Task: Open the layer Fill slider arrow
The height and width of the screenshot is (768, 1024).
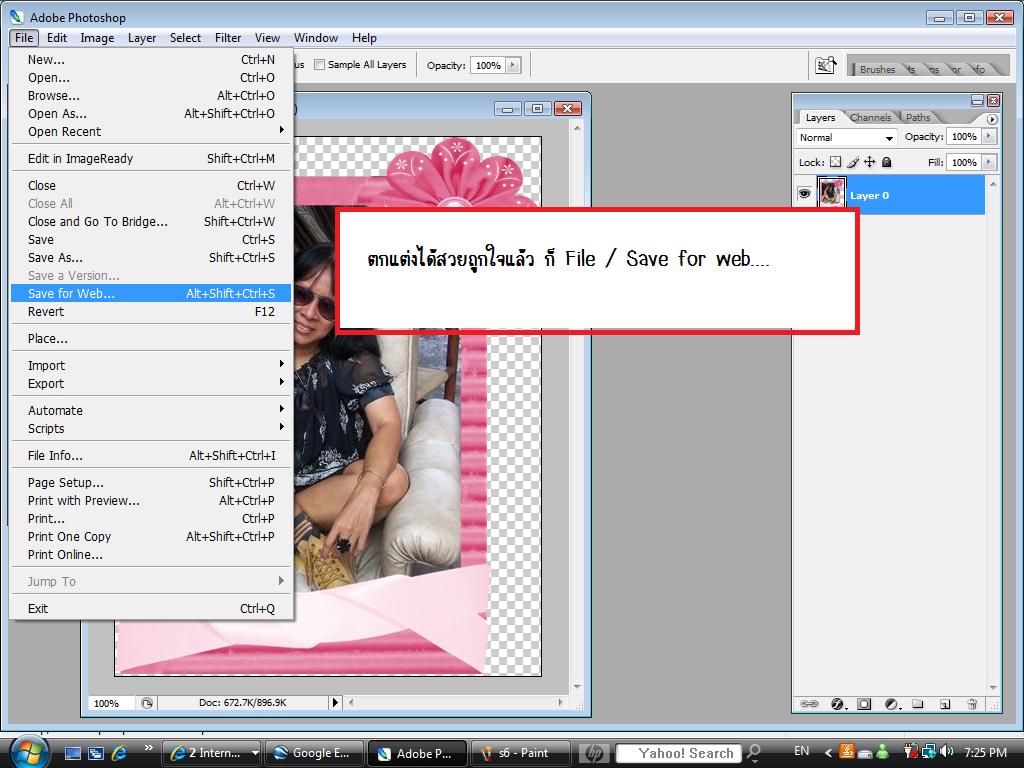Action: coord(990,162)
